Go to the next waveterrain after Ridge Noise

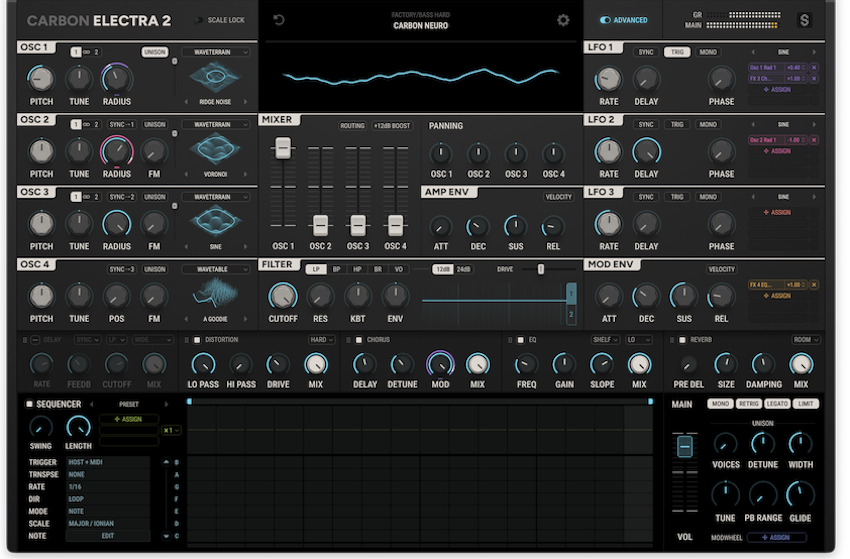coord(245,102)
